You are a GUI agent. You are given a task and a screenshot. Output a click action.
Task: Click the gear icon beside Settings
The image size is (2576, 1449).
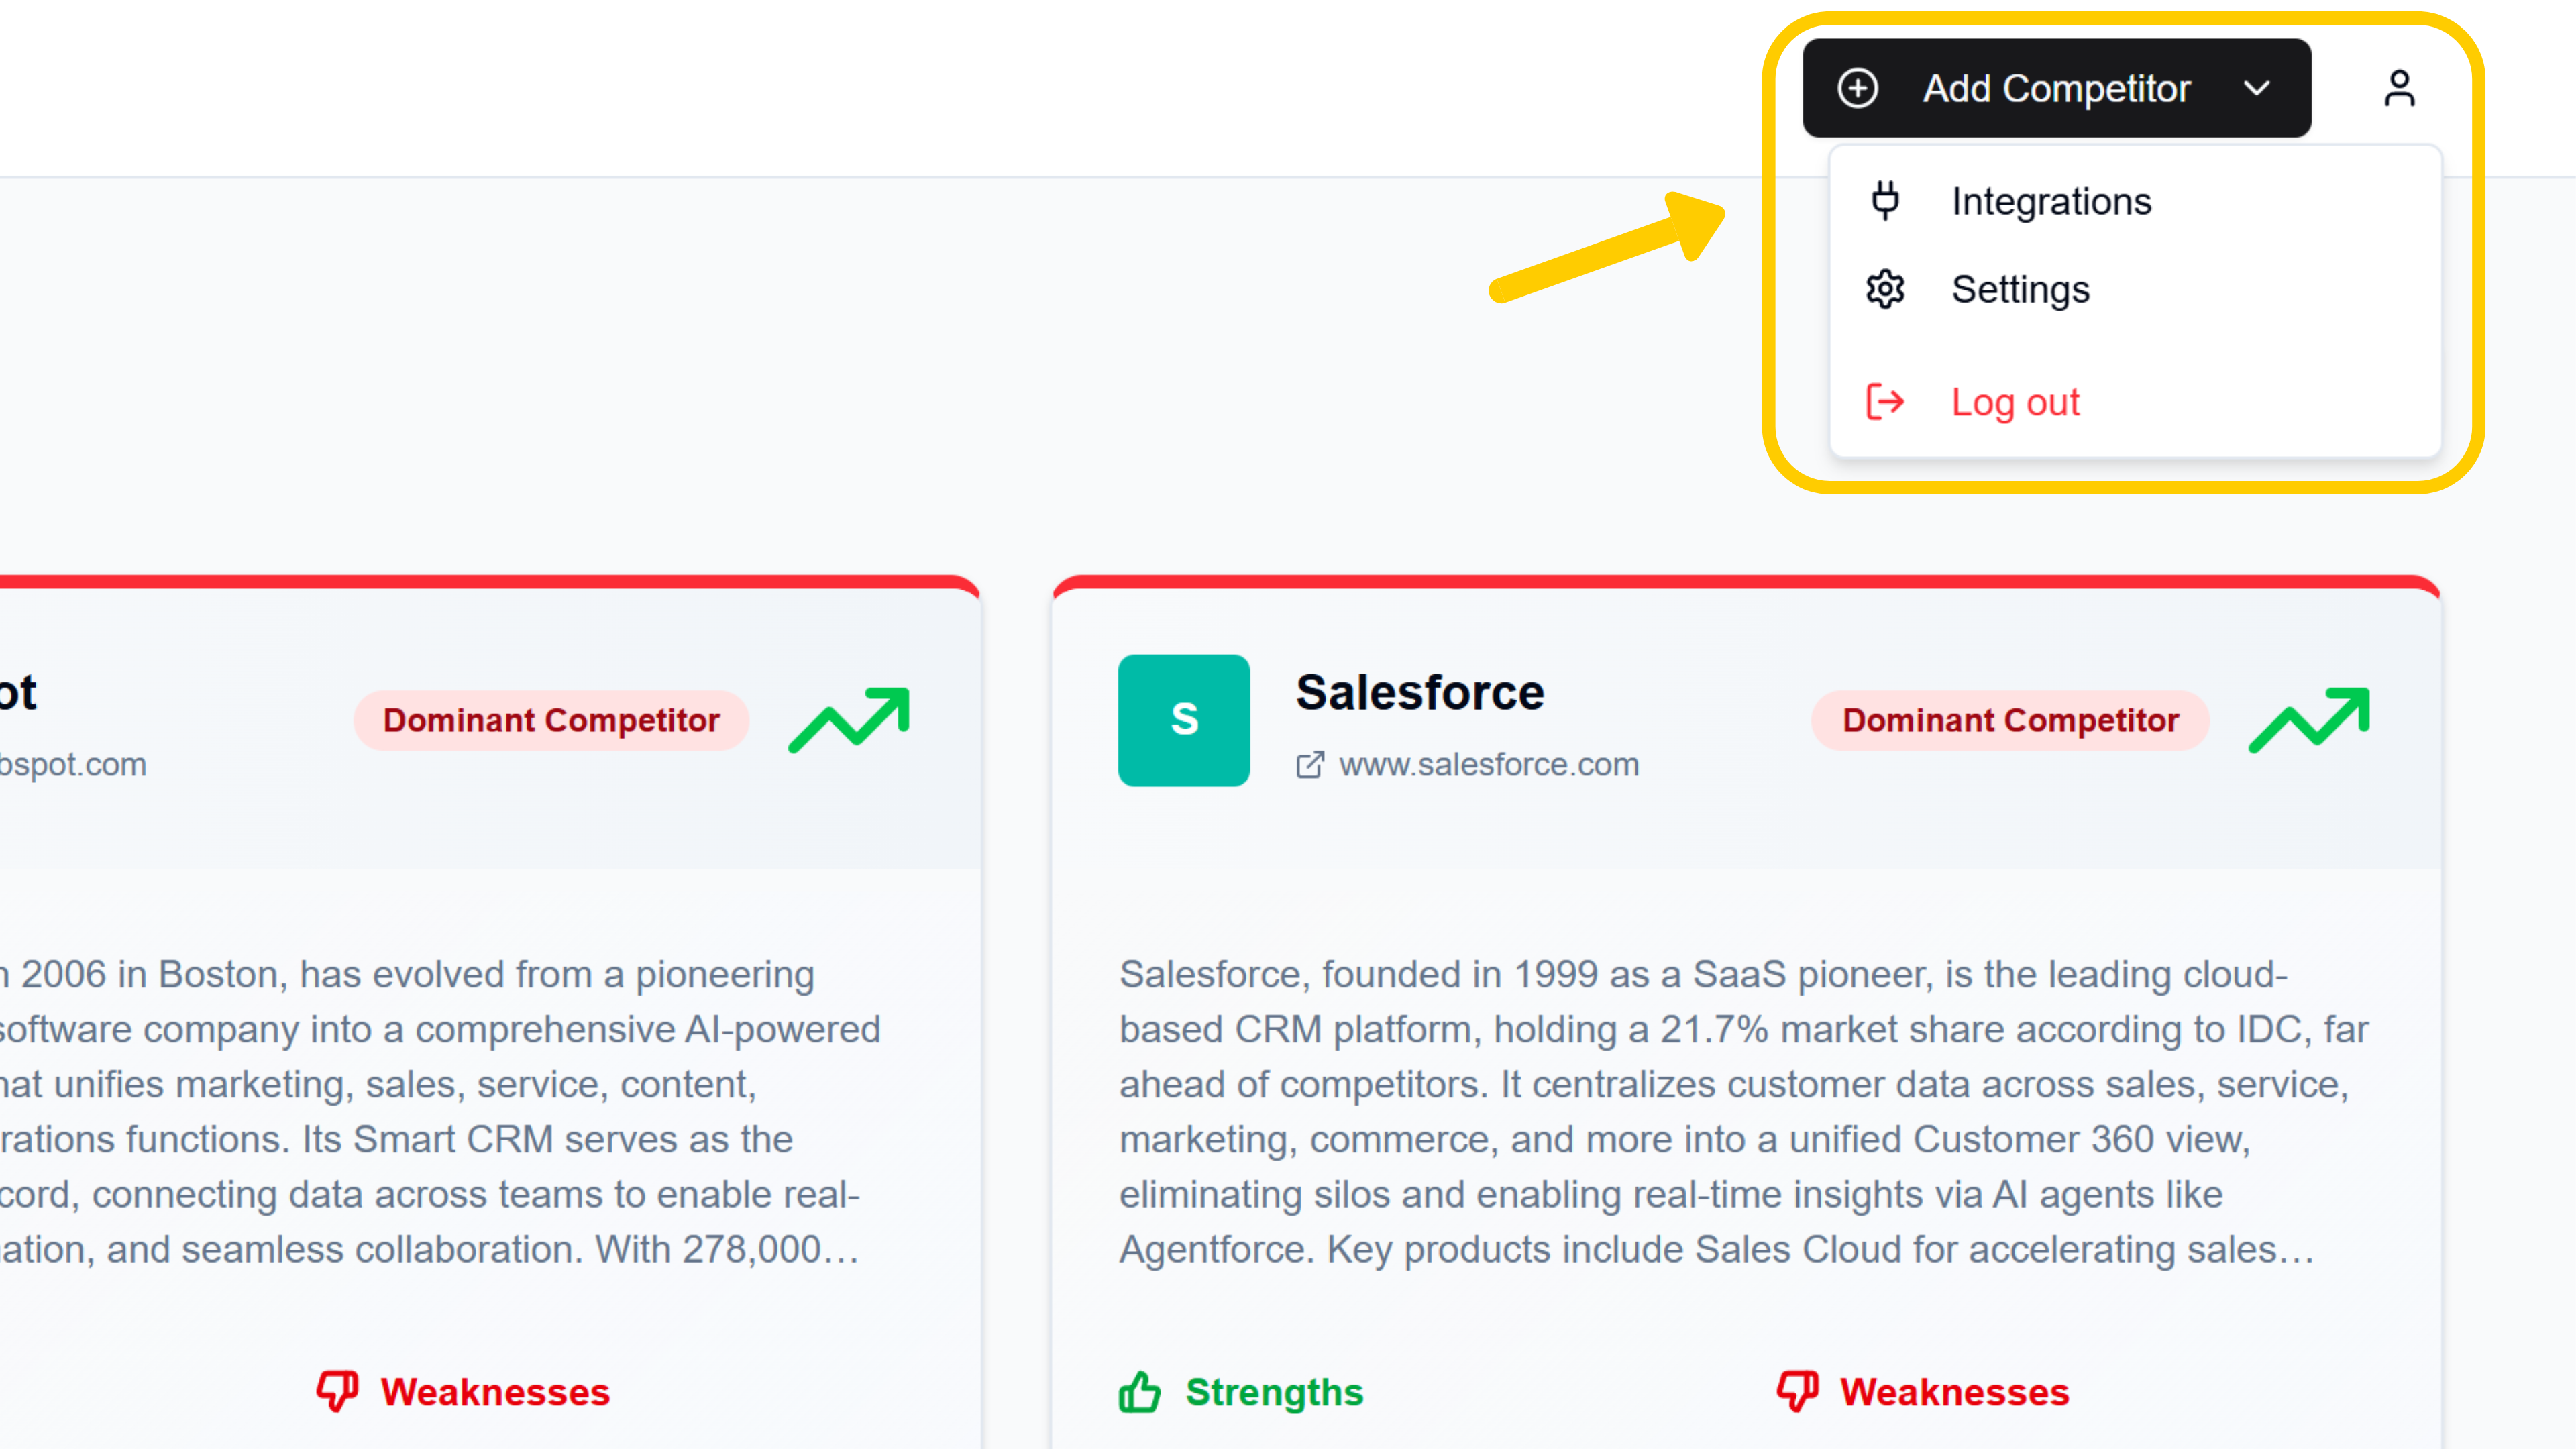coord(1885,289)
